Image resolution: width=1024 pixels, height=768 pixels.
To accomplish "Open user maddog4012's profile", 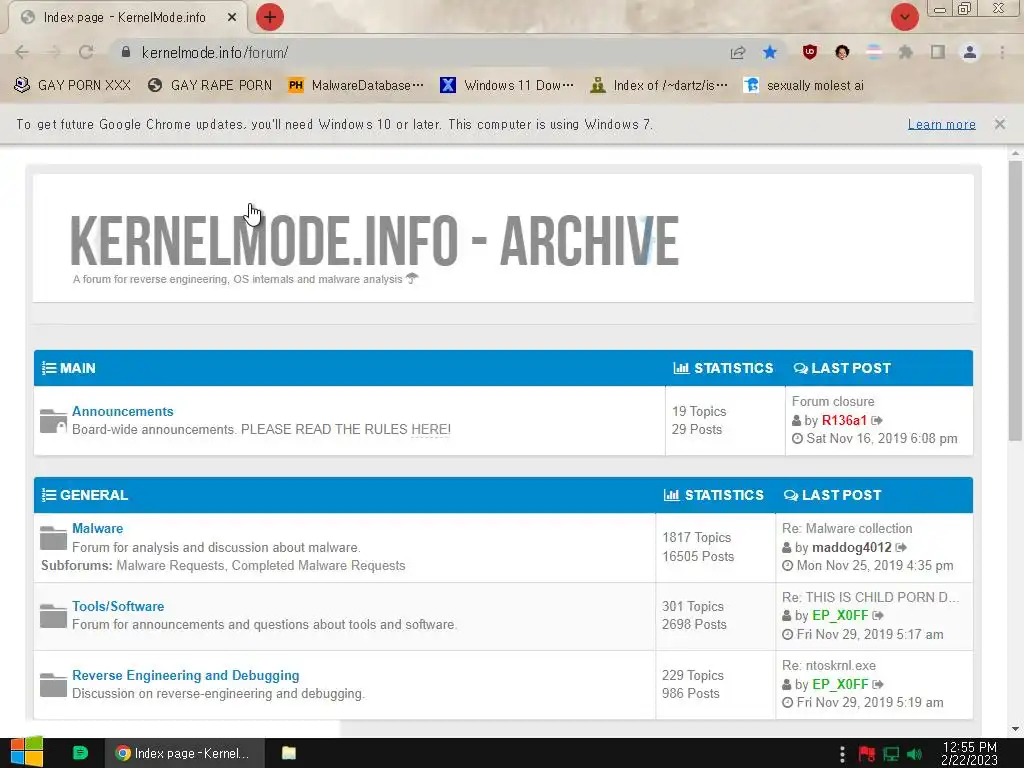I will (x=852, y=547).
